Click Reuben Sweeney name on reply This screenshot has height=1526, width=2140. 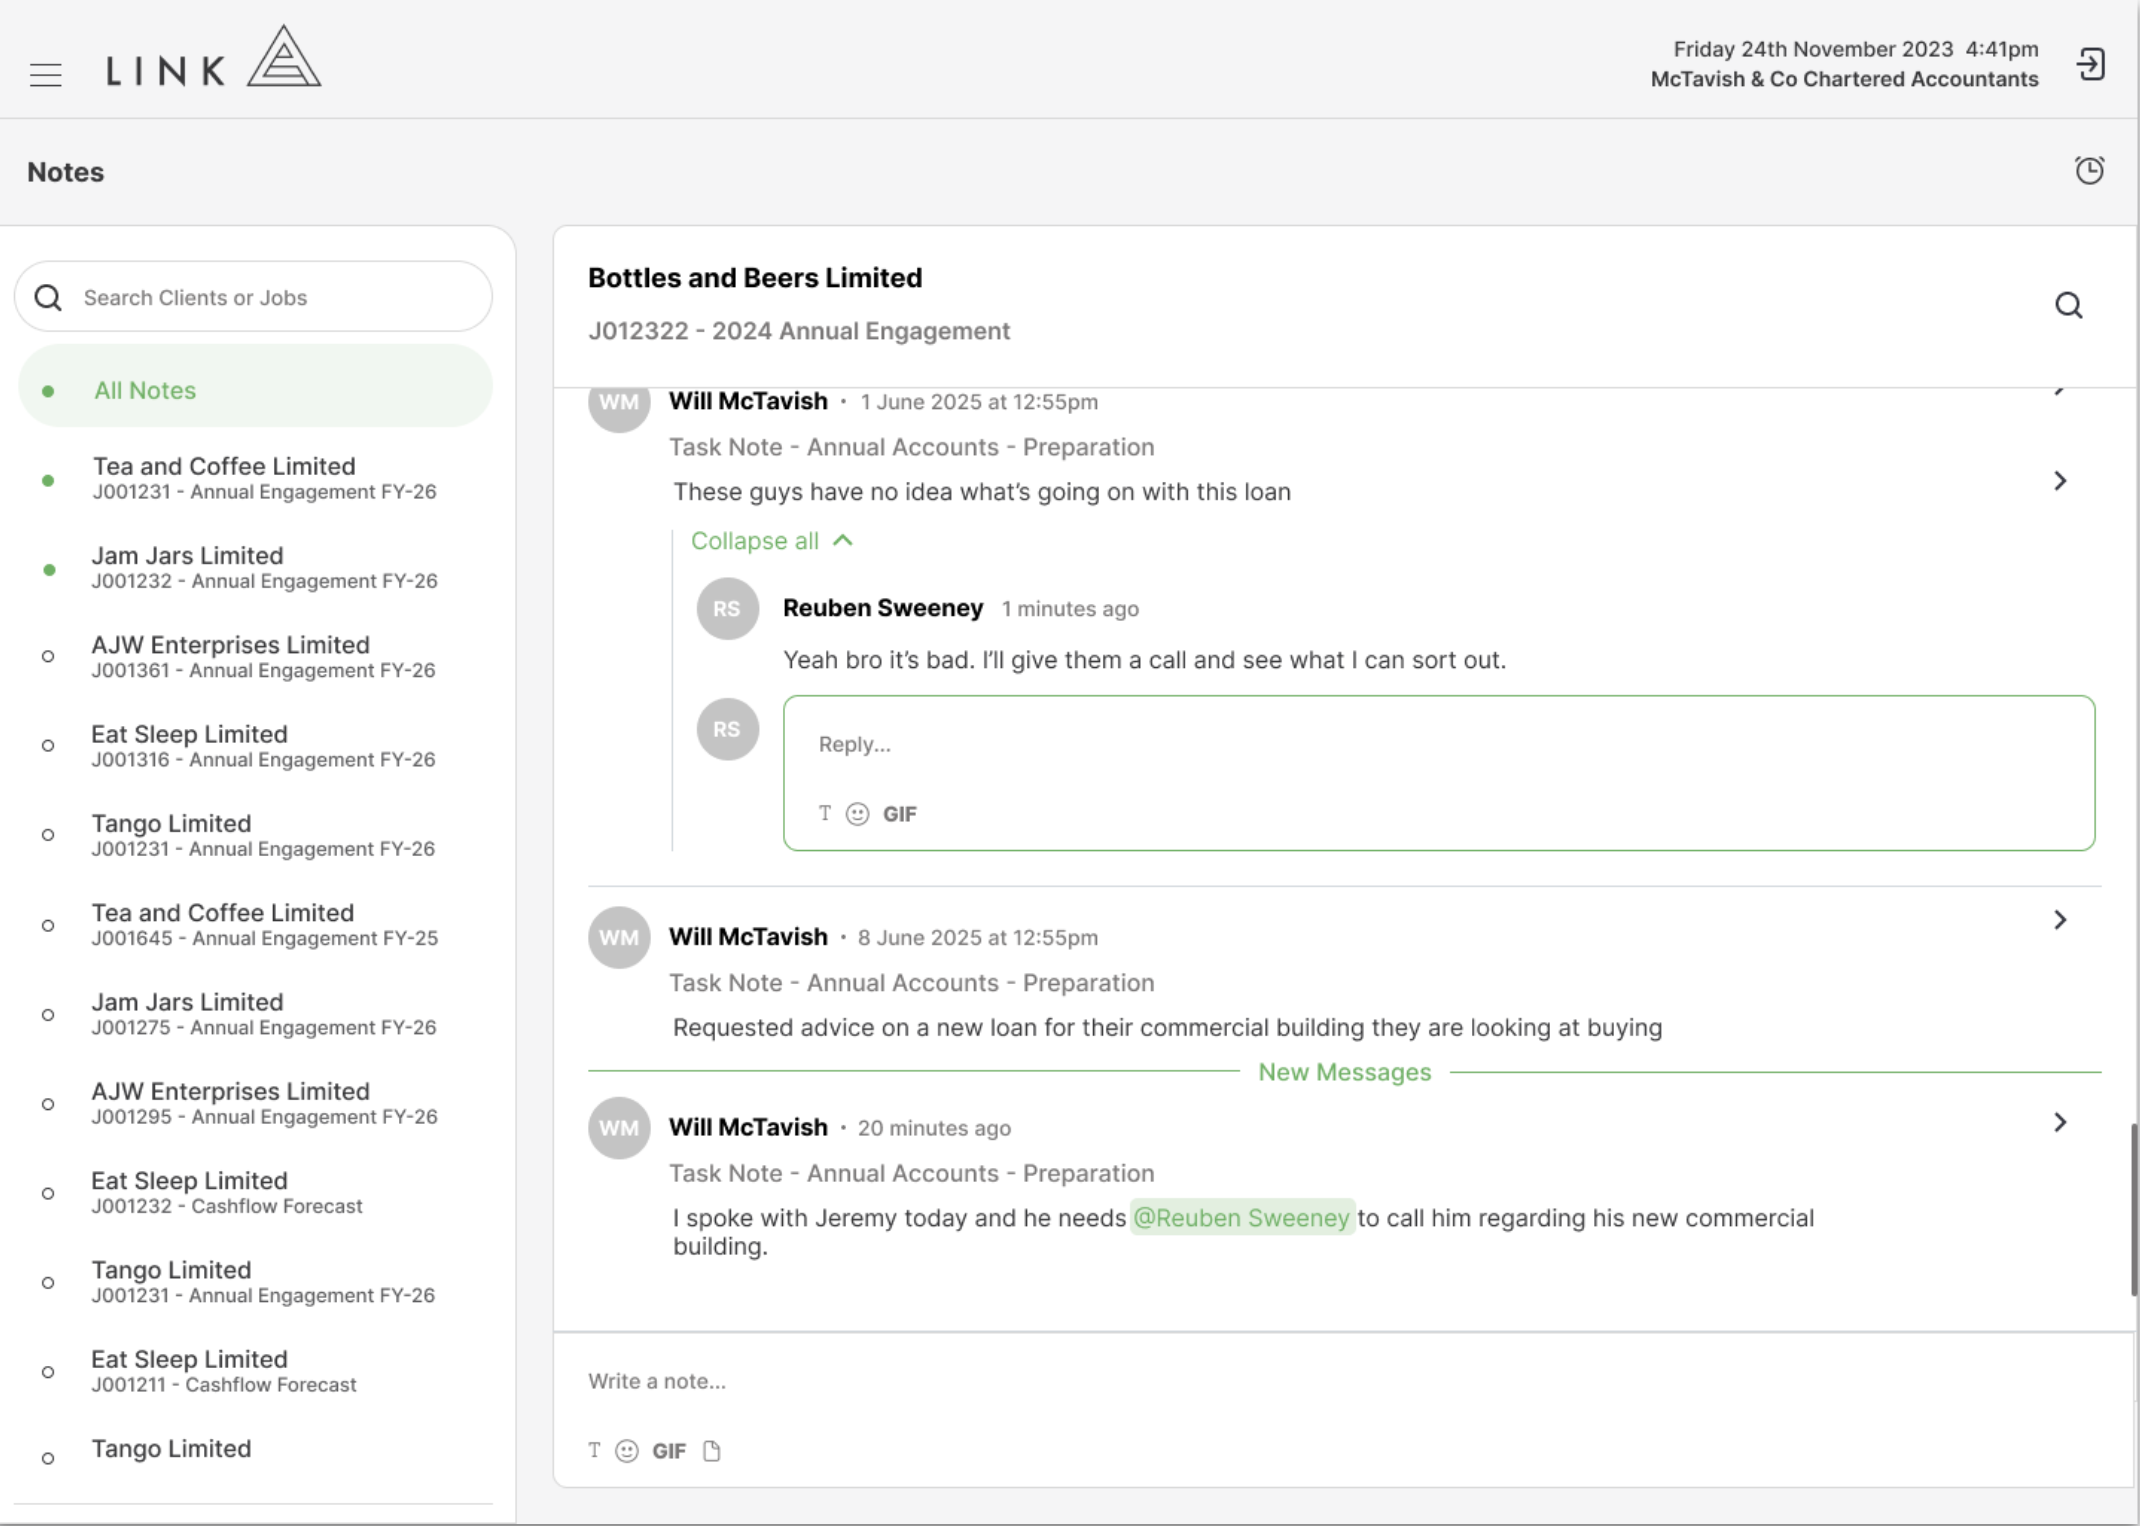tap(883, 608)
